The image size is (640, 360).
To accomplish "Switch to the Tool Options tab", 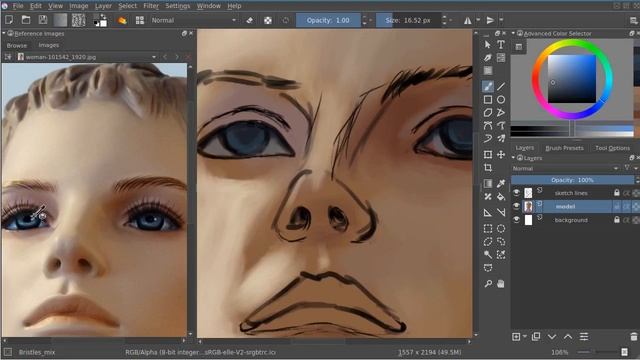I will click(x=612, y=148).
